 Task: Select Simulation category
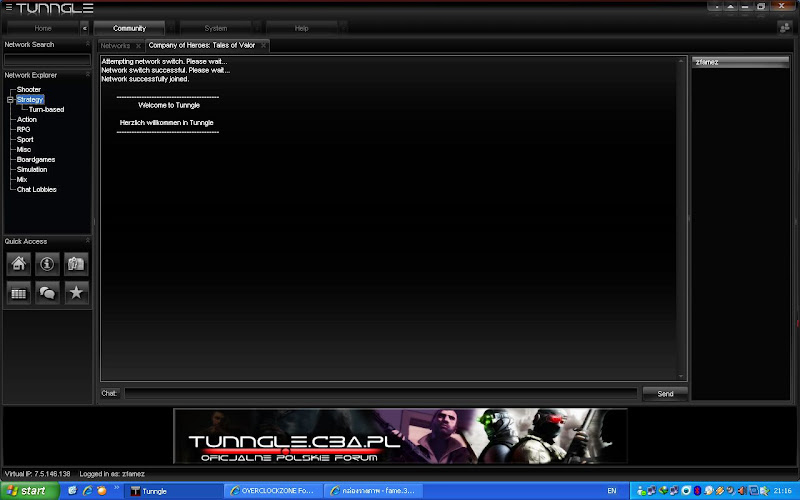click(x=32, y=169)
